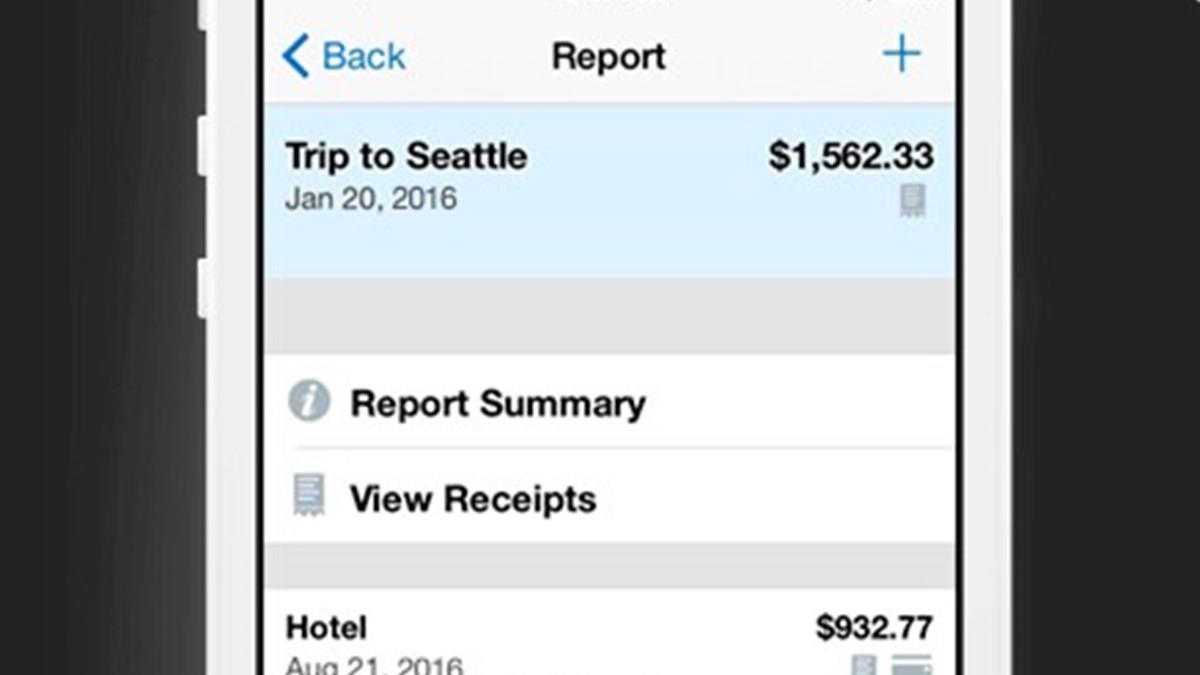The image size is (1200, 675).
Task: Click the Hotel credit card icon
Action: coord(911,666)
